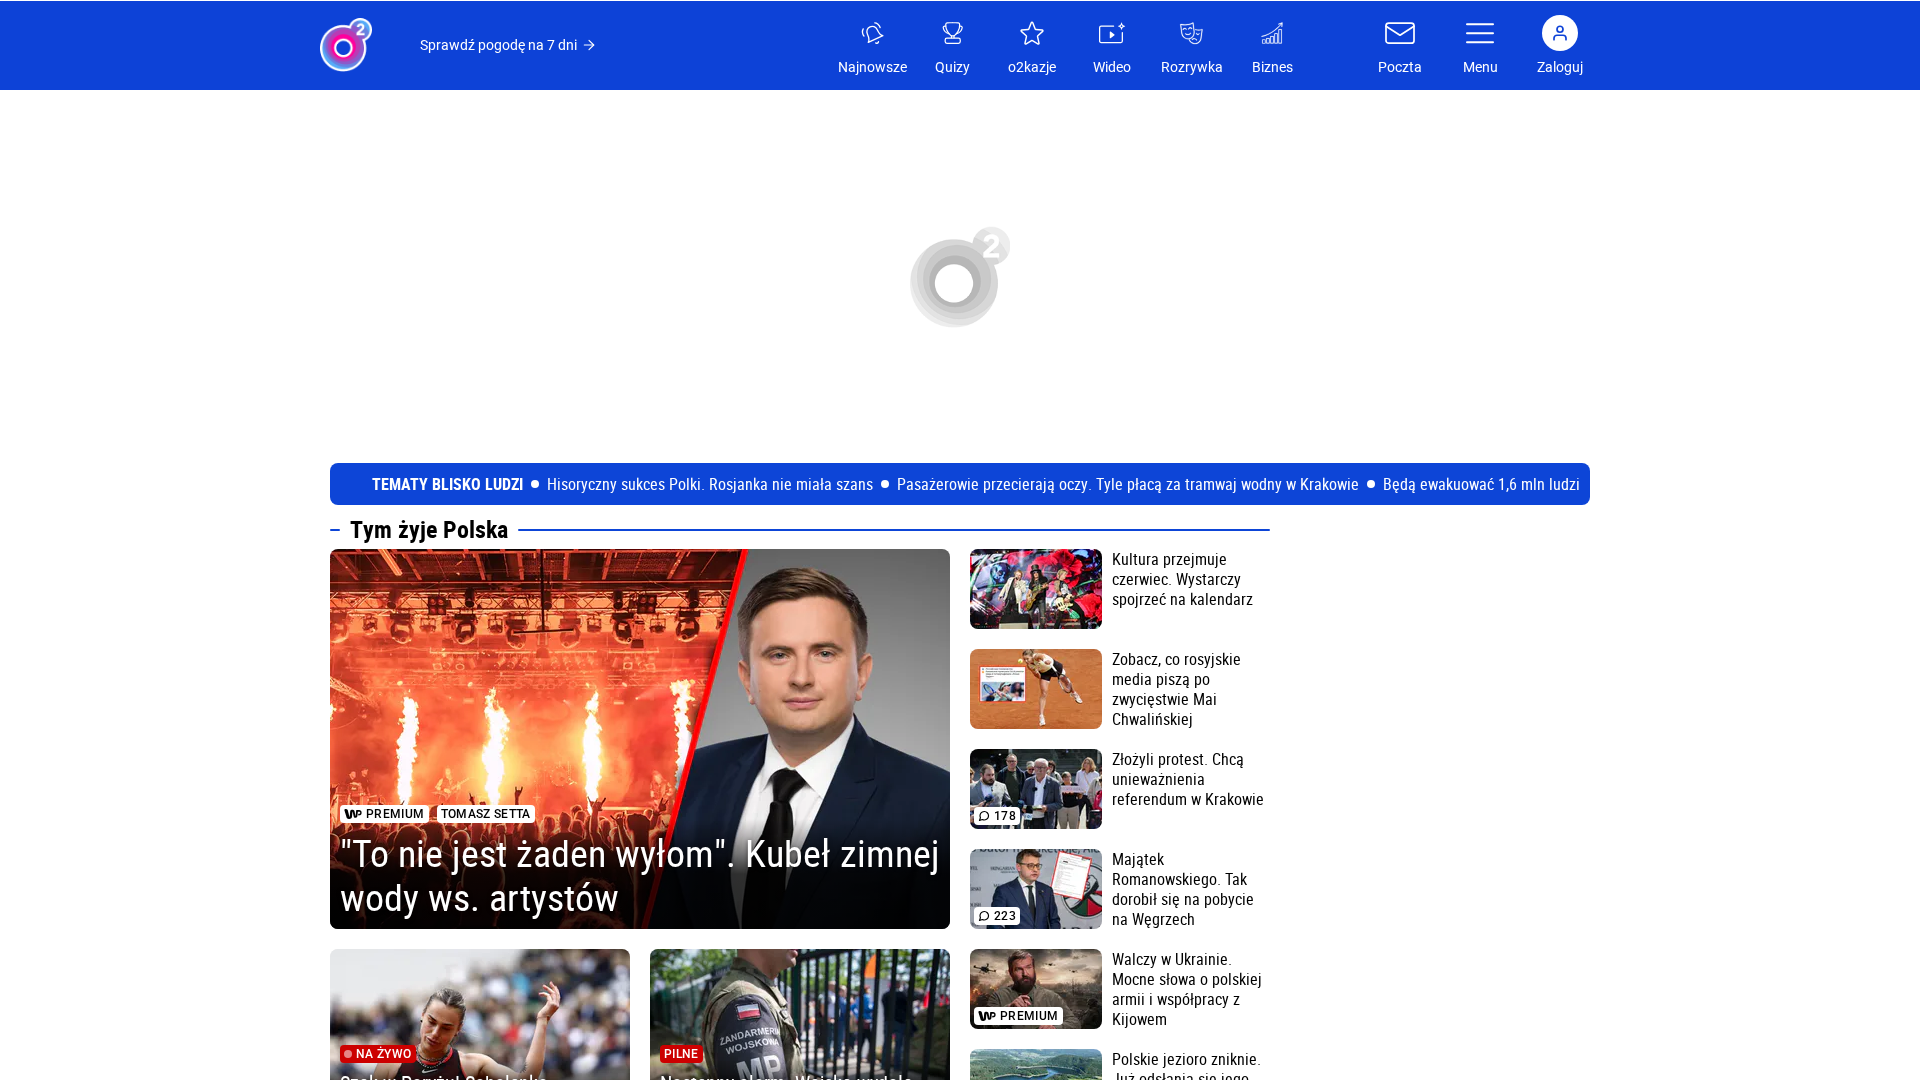The image size is (1920, 1080).
Task: Click the Rozrywka menu label
Action: click(1192, 67)
